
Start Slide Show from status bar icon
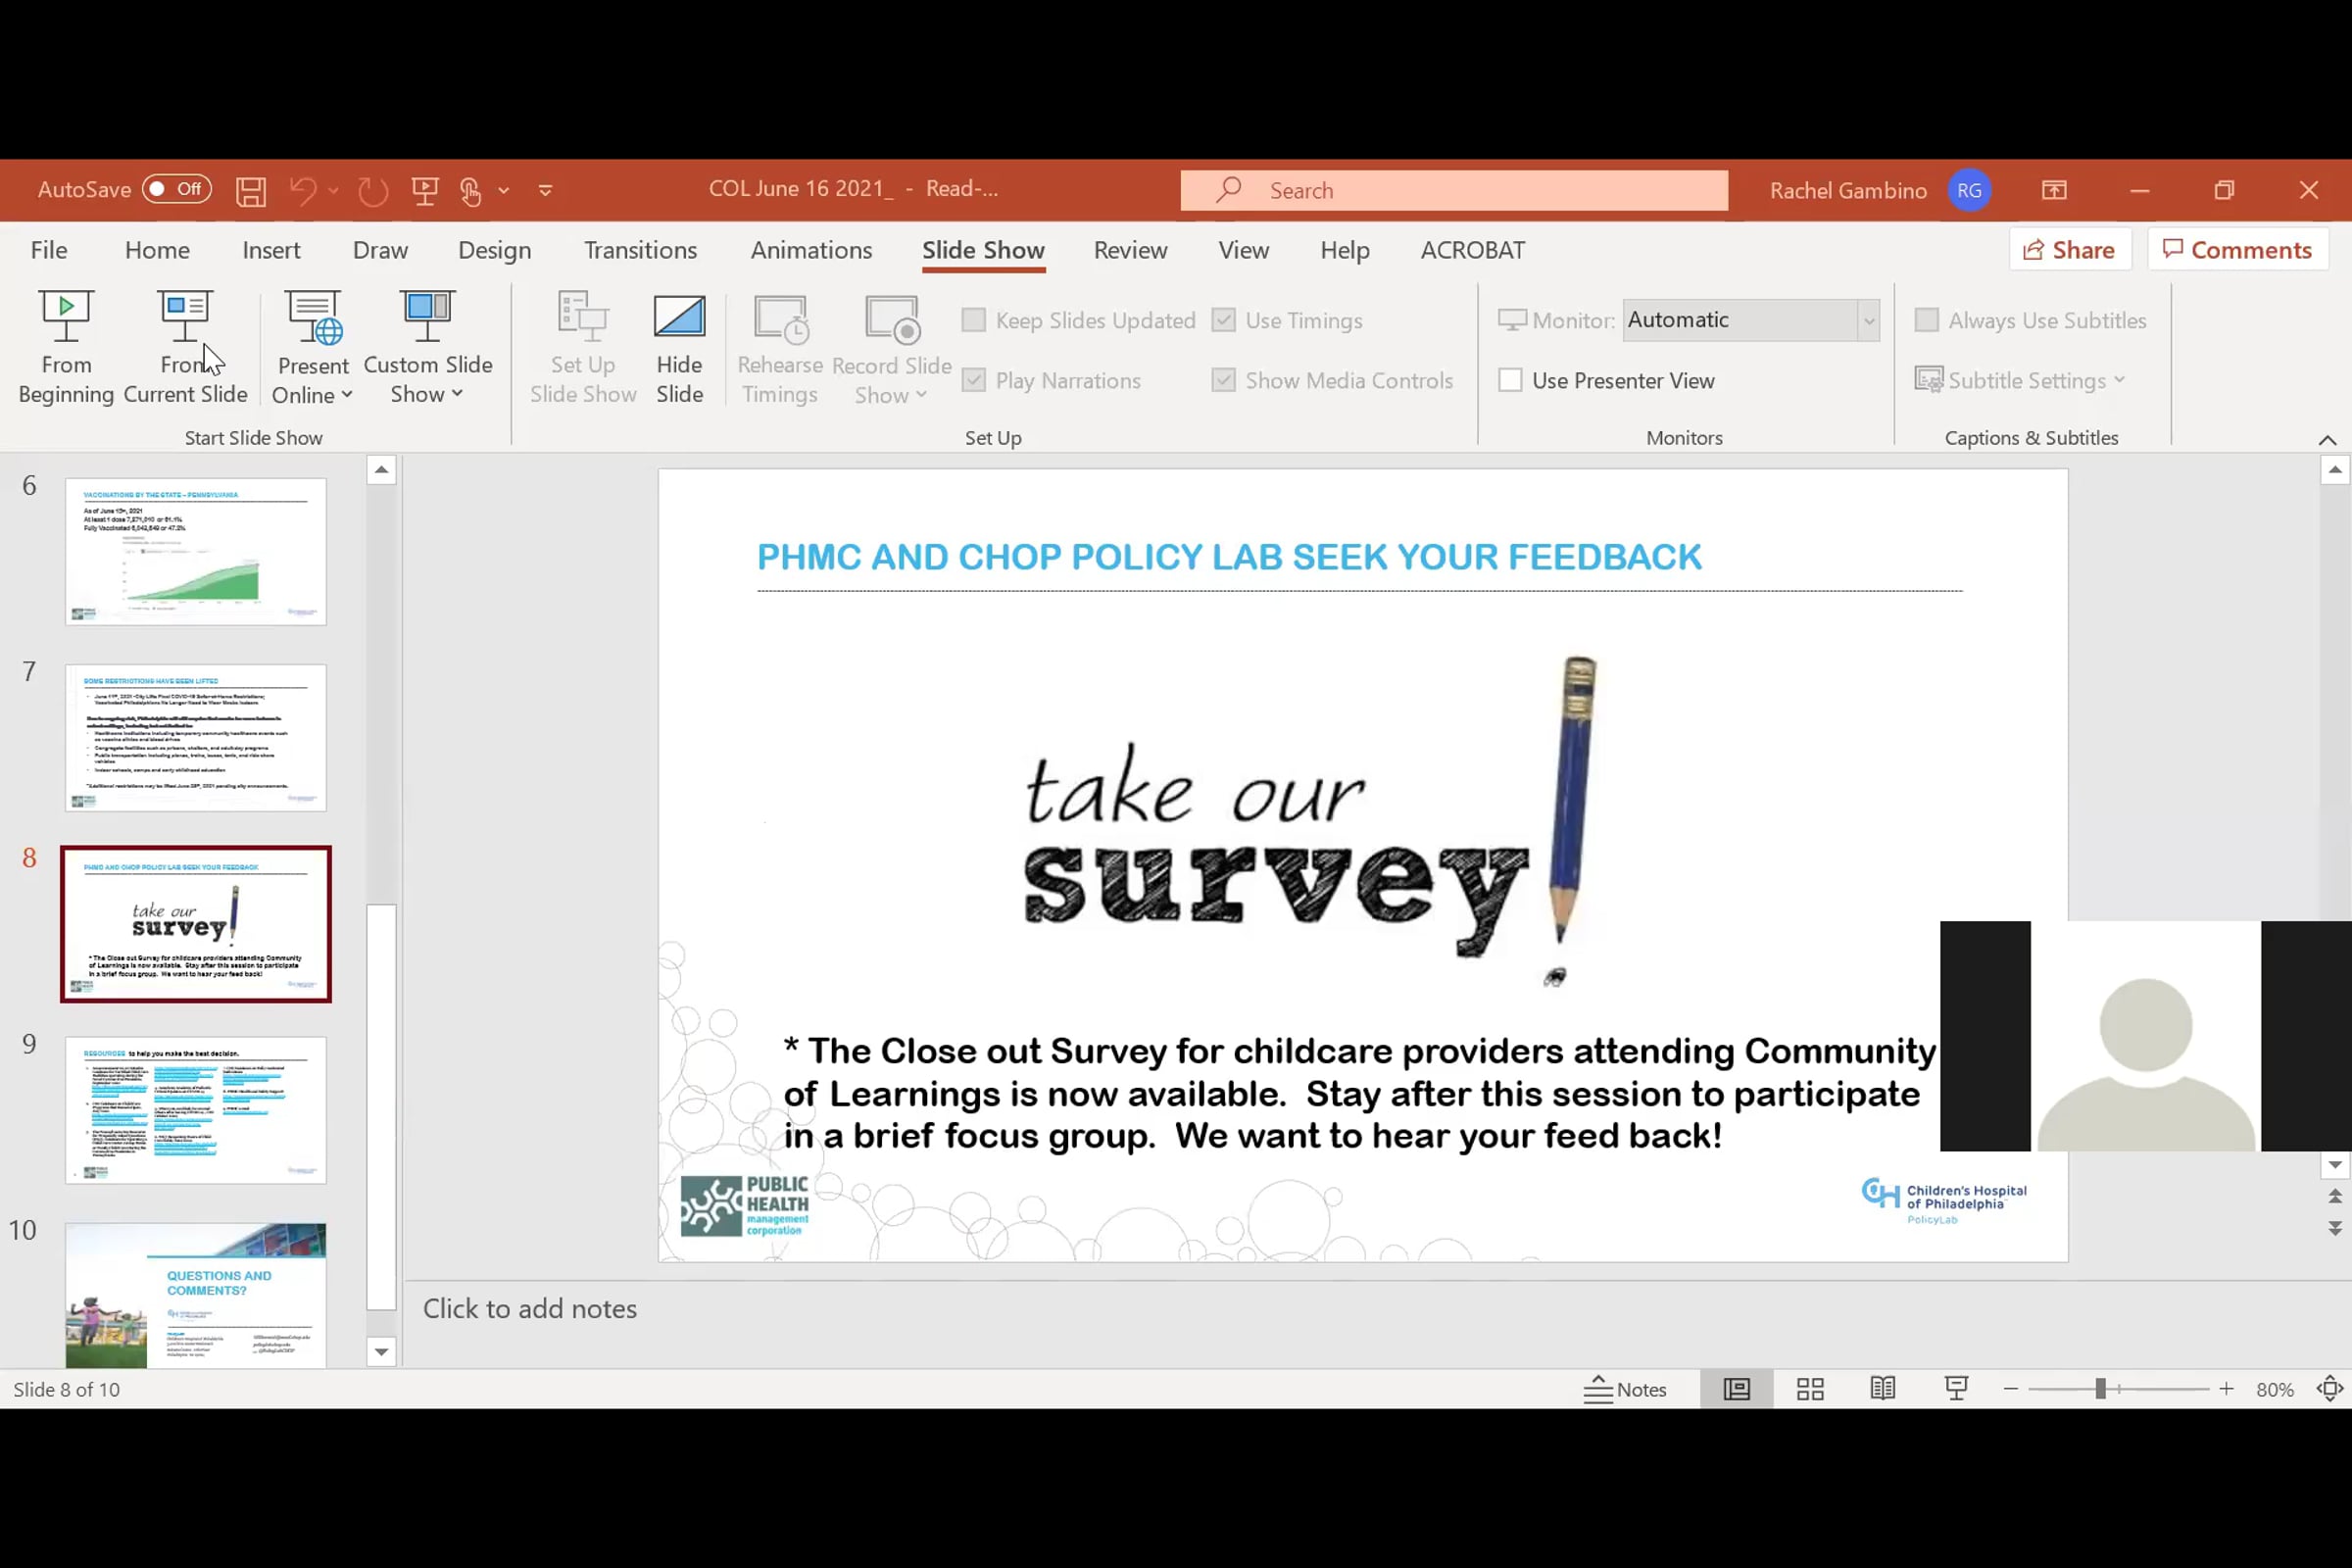1956,1389
